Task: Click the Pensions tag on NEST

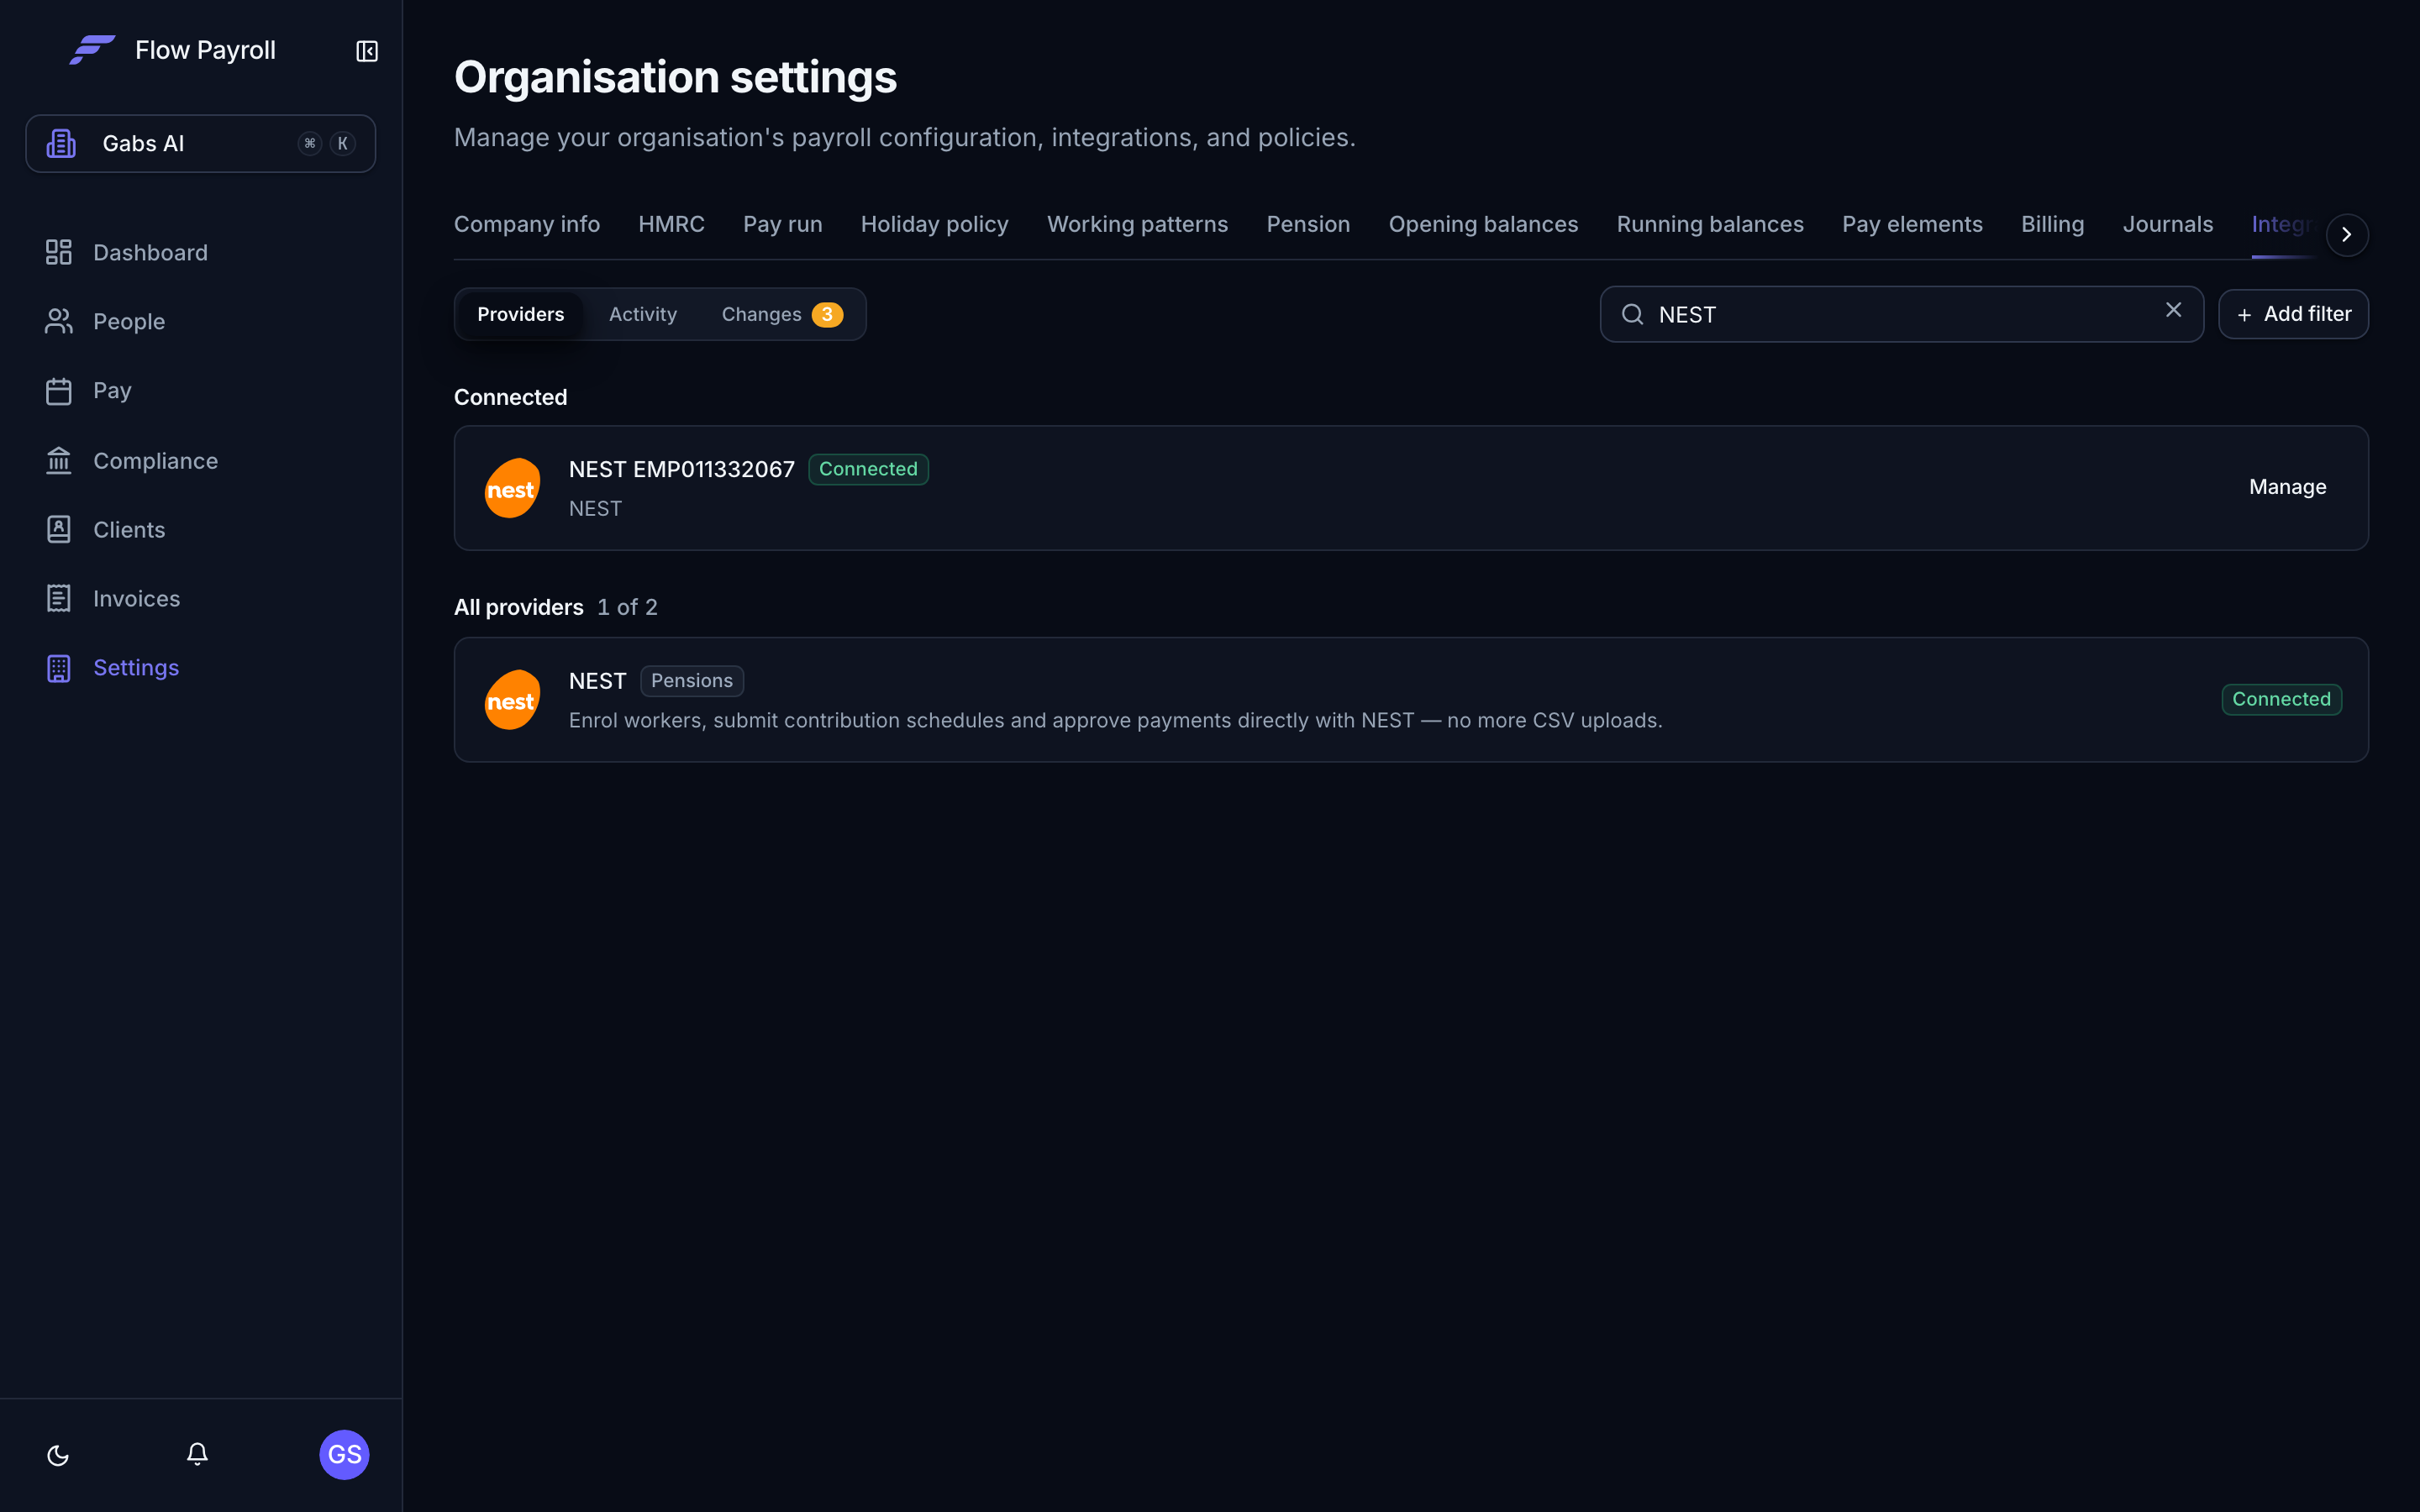Action: pyautogui.click(x=691, y=681)
